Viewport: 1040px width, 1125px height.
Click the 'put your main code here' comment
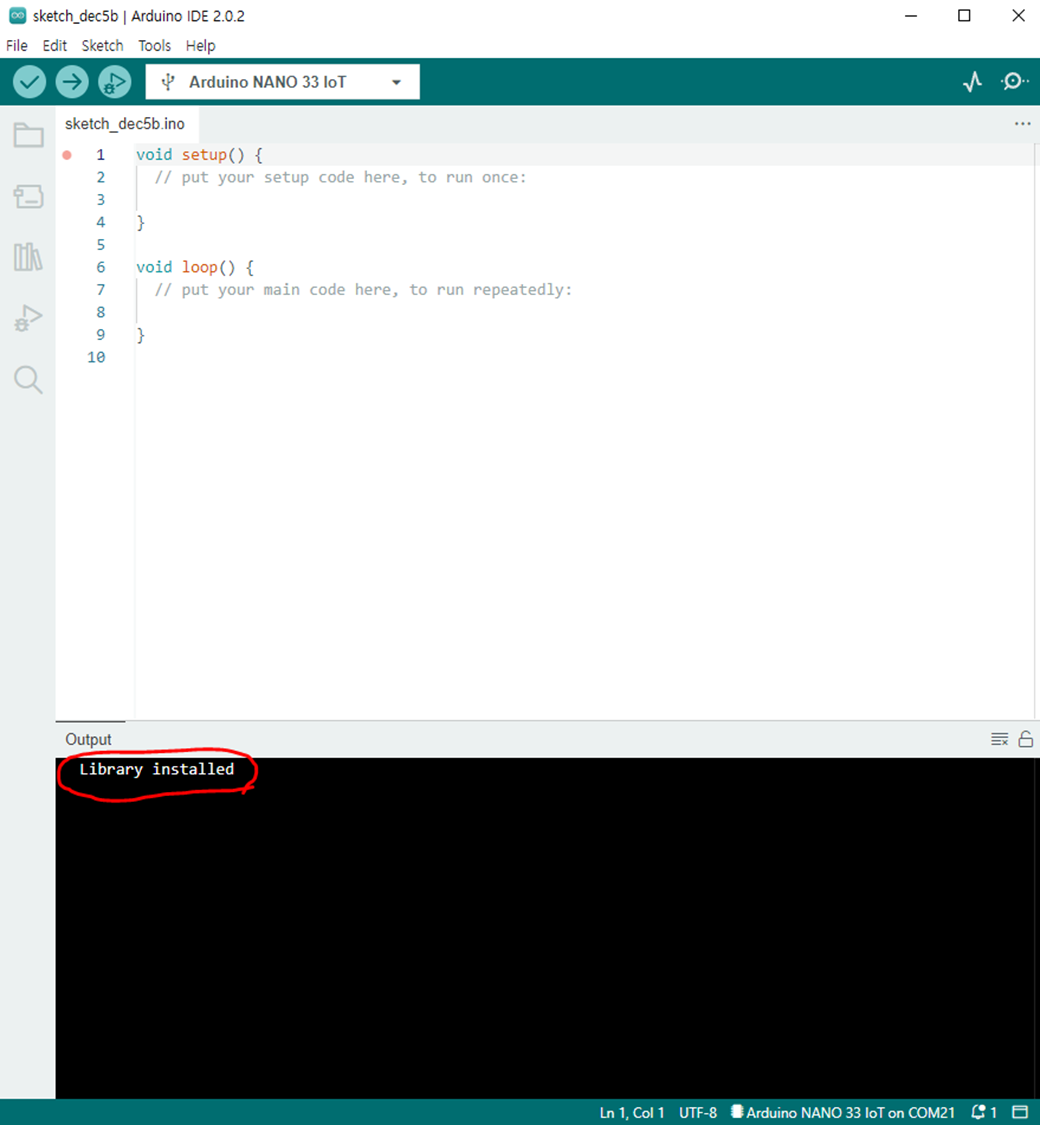364,290
